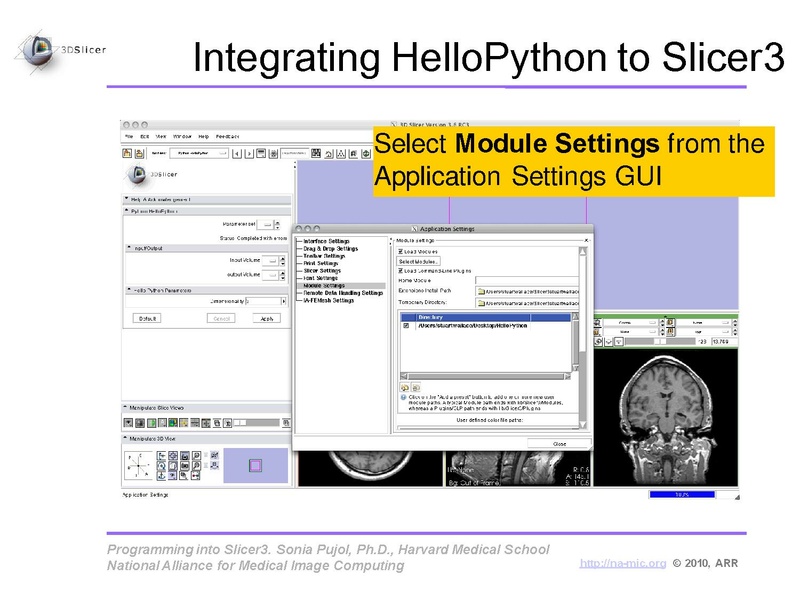The height and width of the screenshot is (600, 800).
Task: Toggle Load Command-Line Plugins checkbox
Action: 401,271
